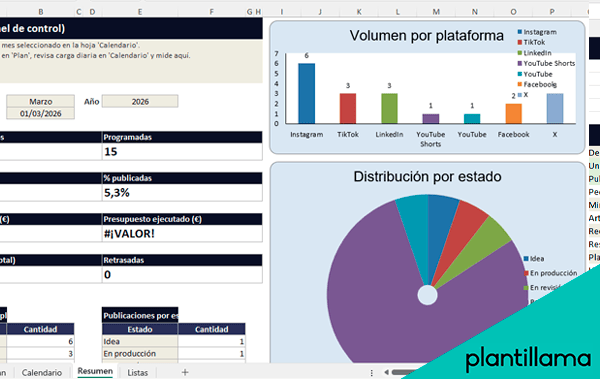Click the 01/03/2026 date cell
600x379 pixels.
[41, 113]
